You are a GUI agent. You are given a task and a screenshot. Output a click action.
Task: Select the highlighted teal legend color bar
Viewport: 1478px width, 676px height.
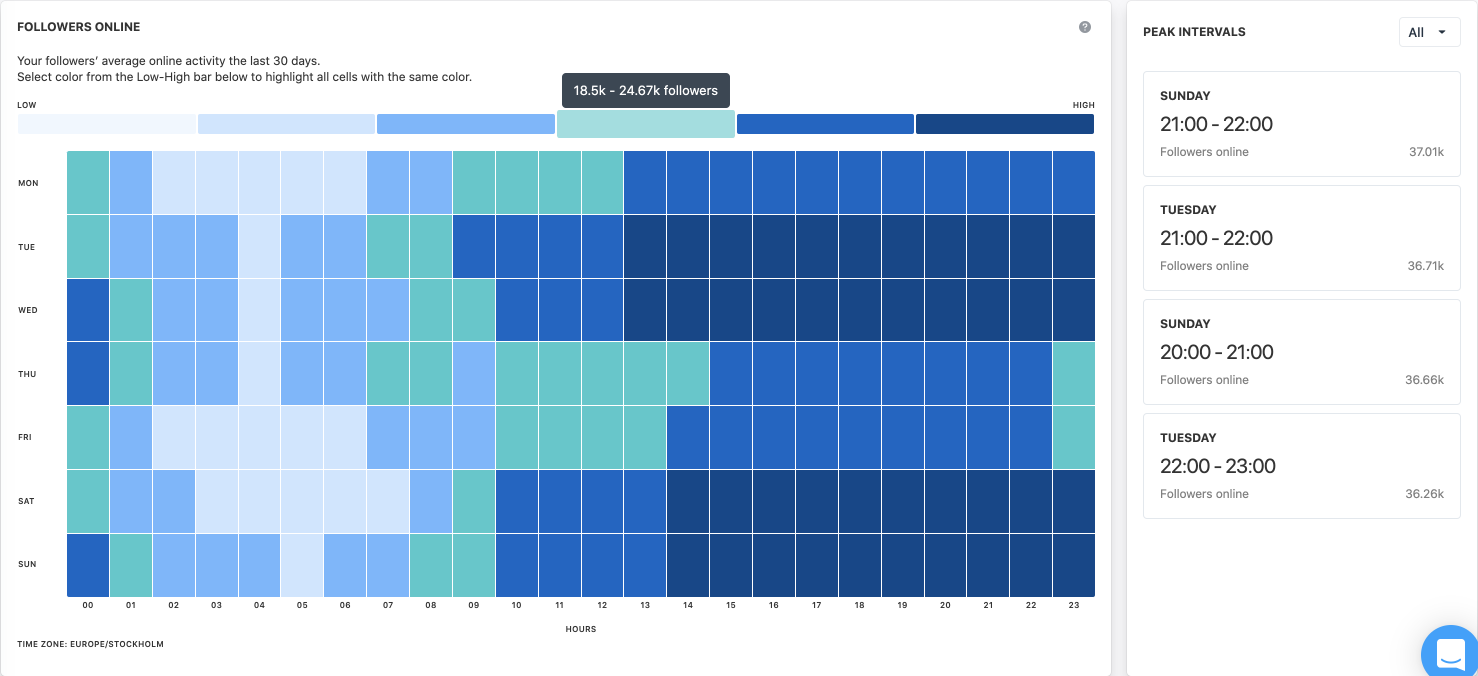pyautogui.click(x=646, y=124)
